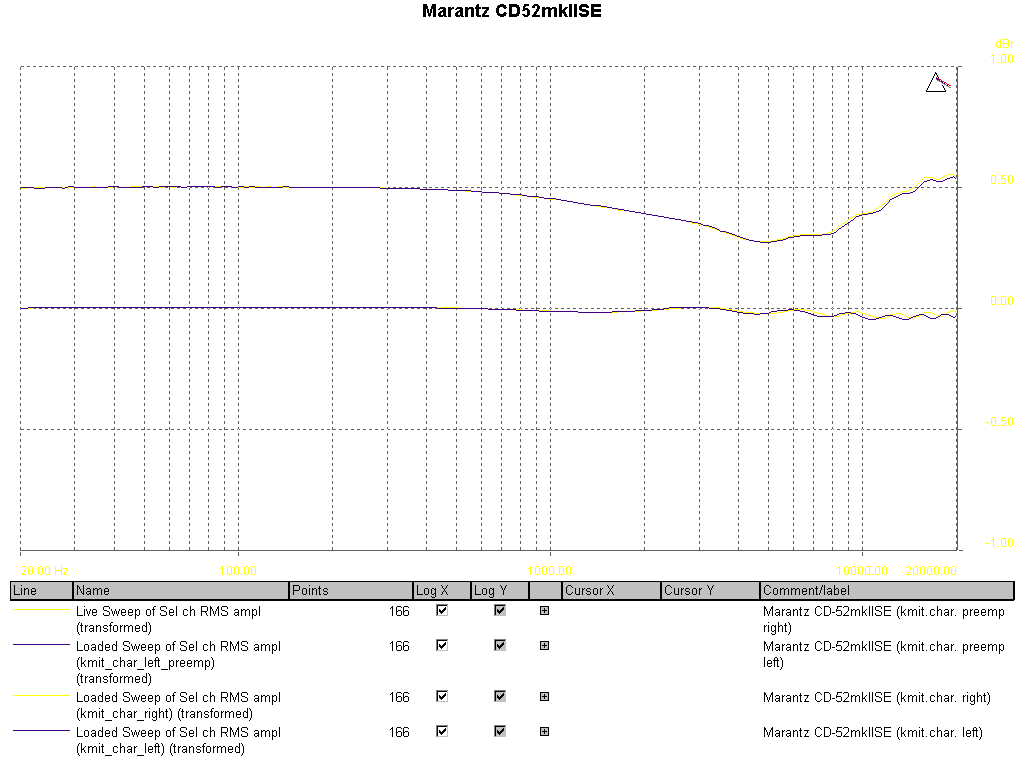This screenshot has height=769, width=1025.
Task: Click the yellow line sample for Live Sweep
Action: tap(41, 610)
